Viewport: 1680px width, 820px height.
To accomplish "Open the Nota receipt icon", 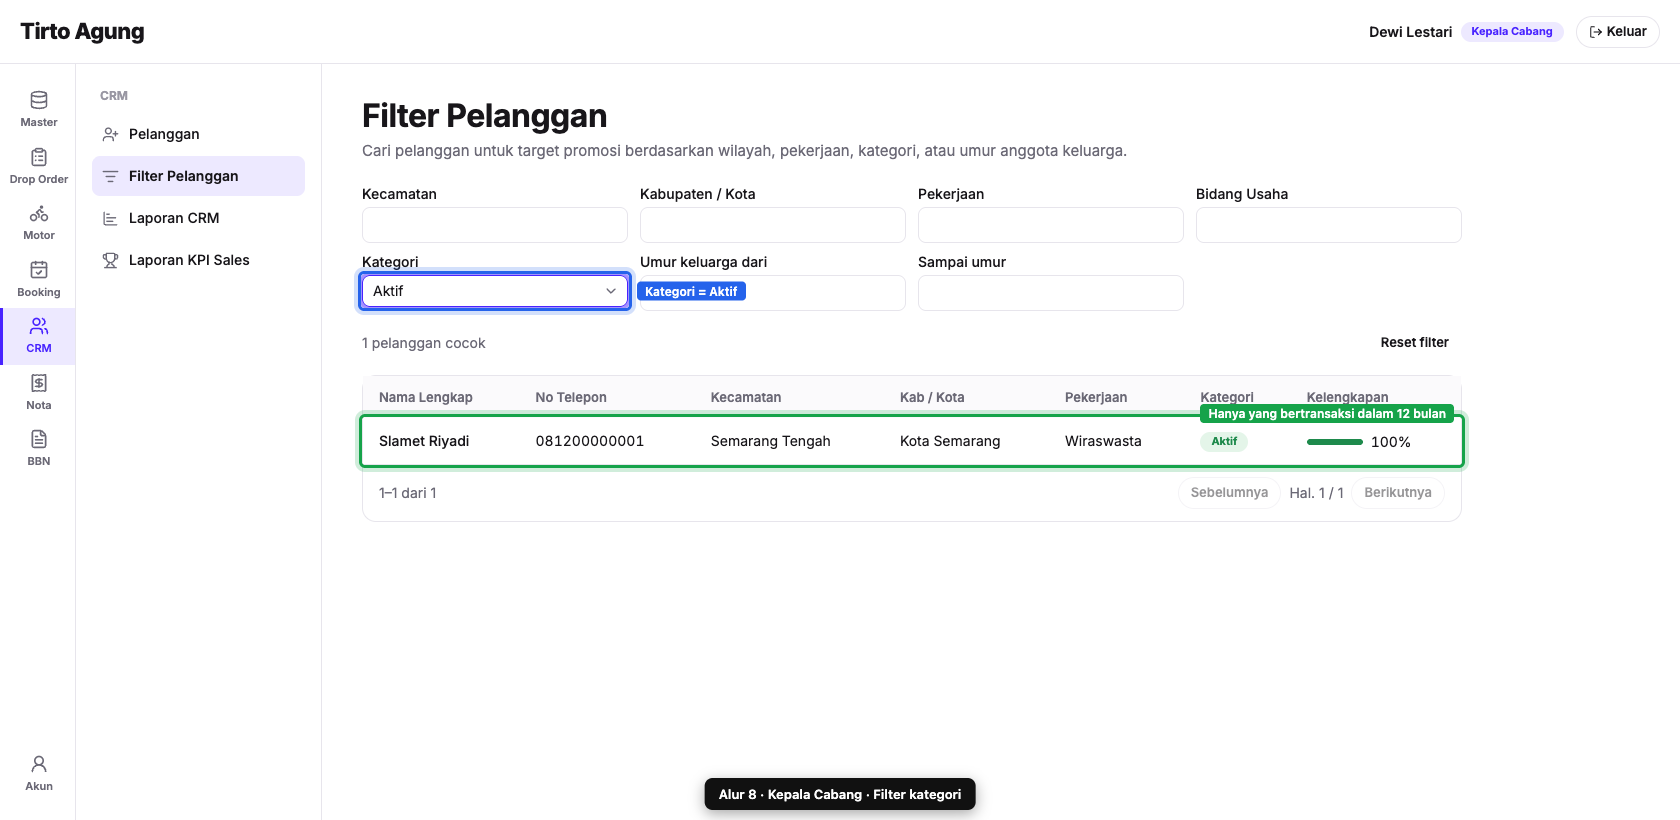I will coord(39,383).
